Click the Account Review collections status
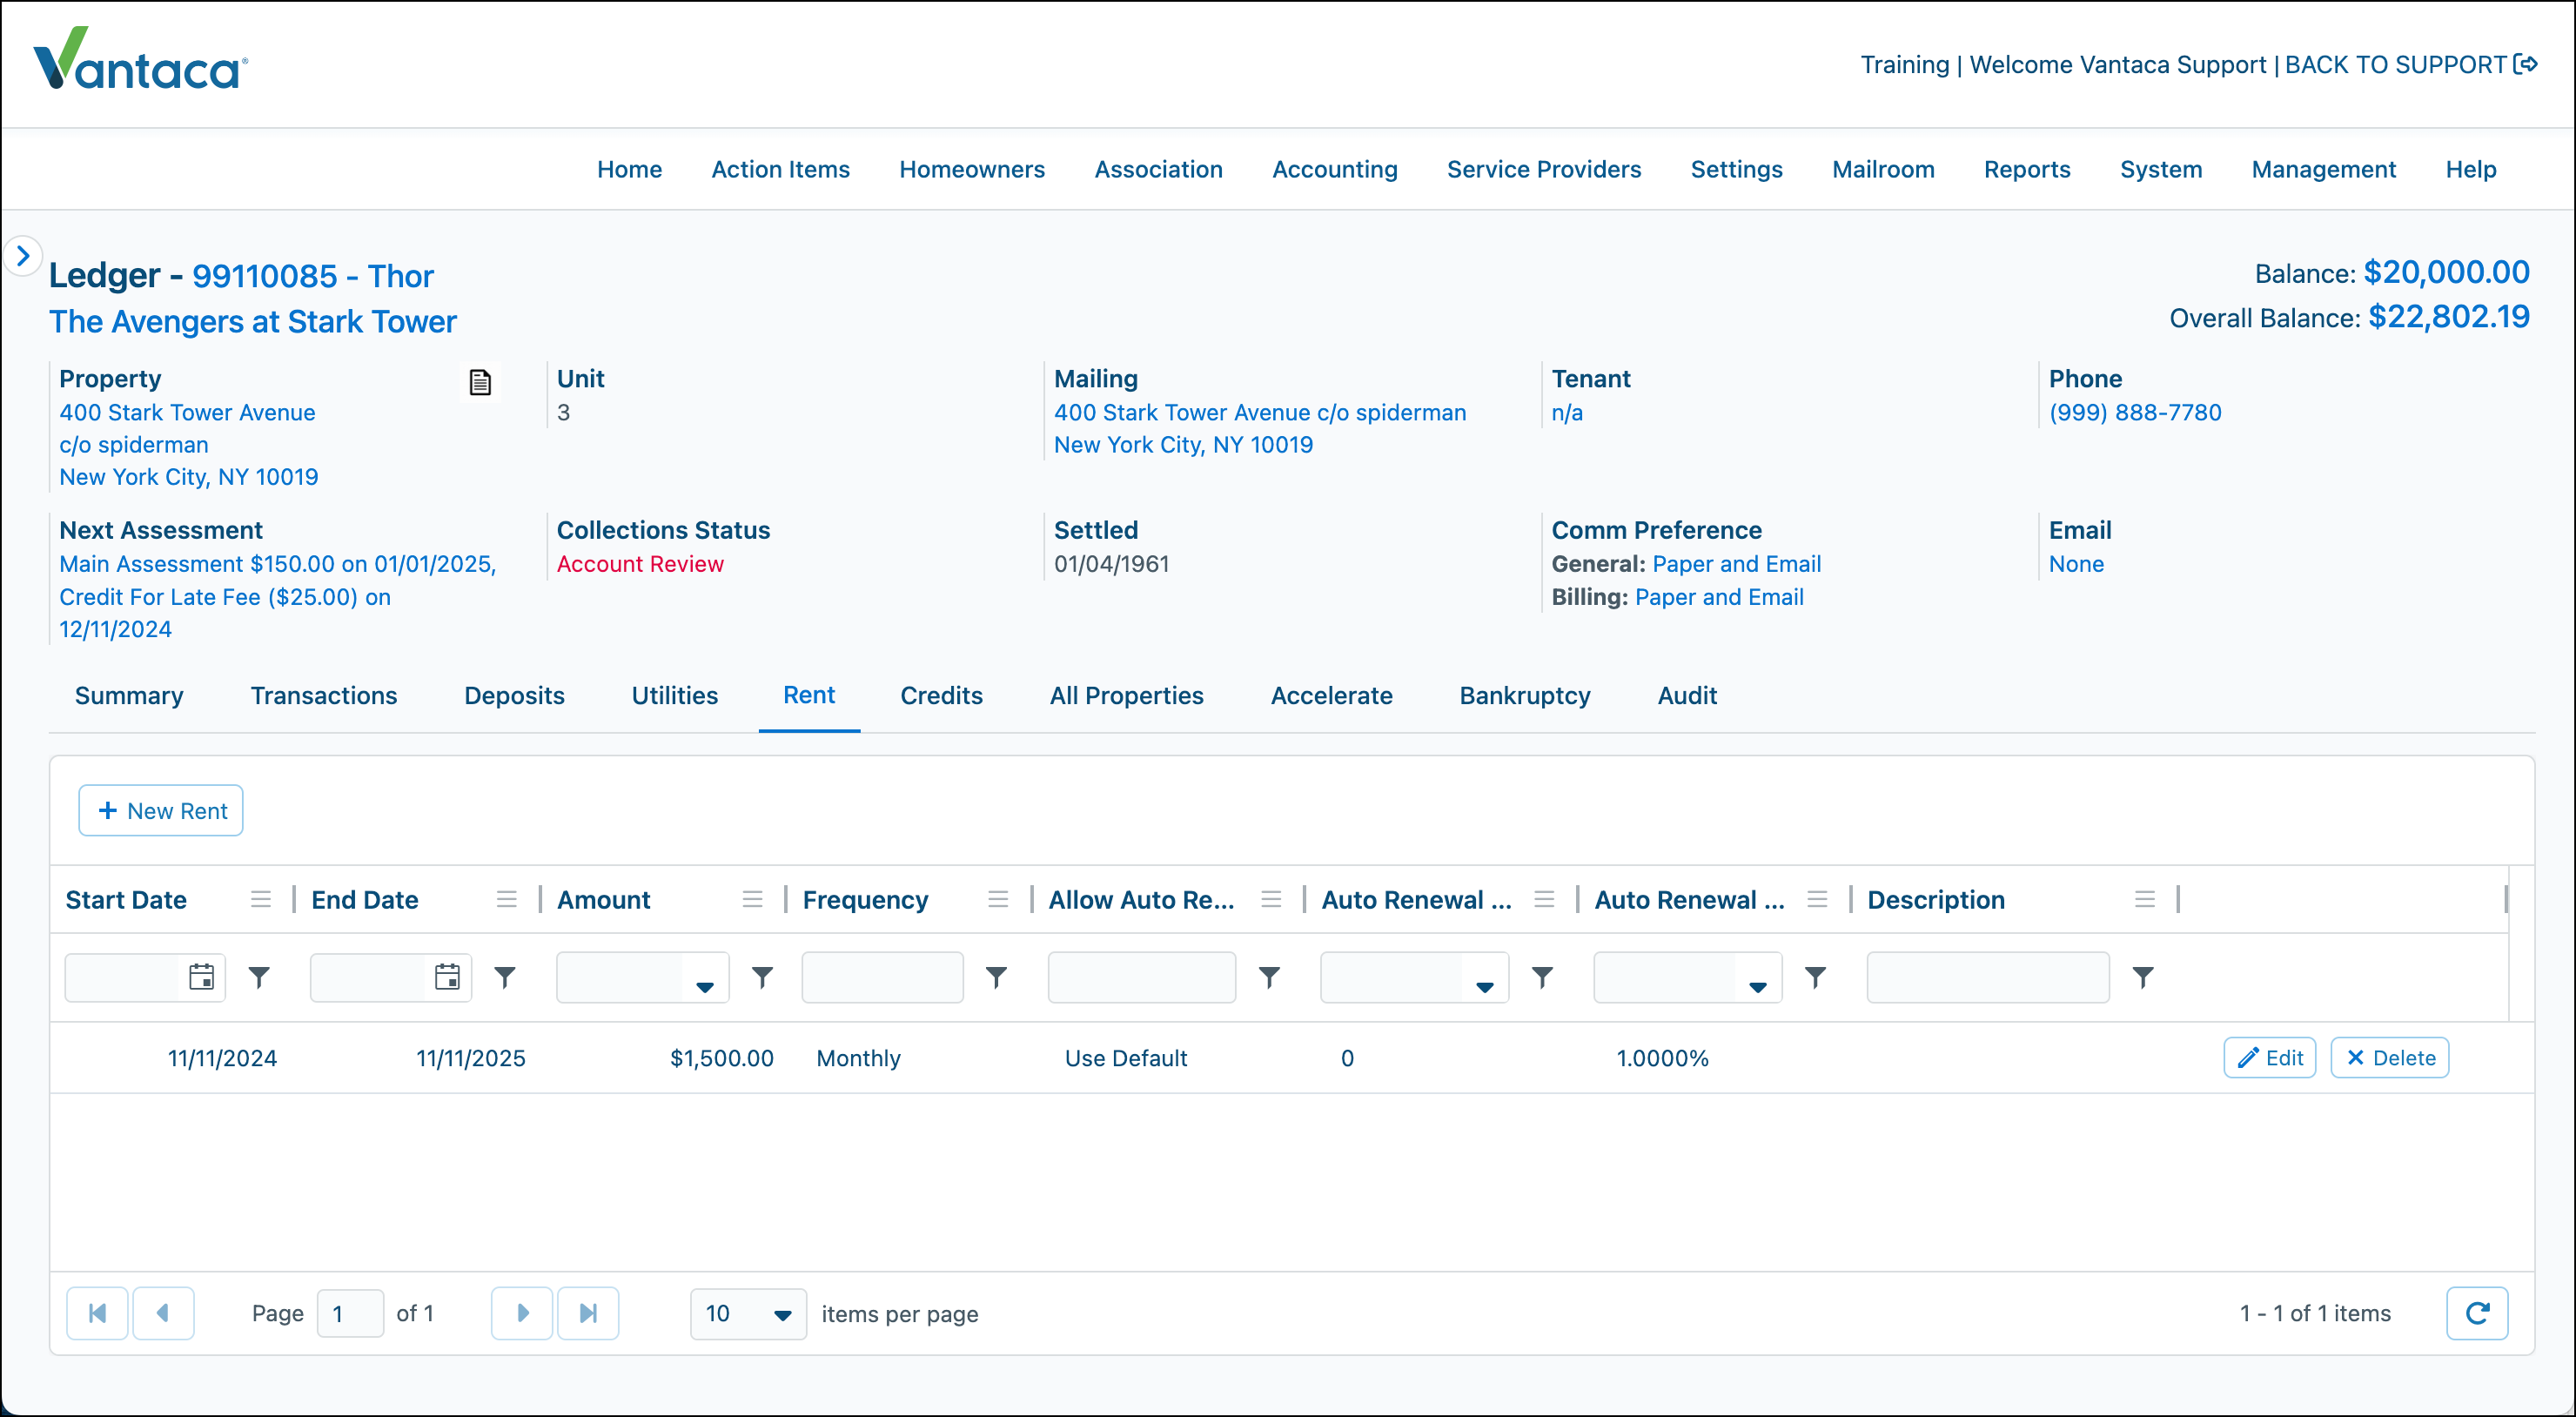Screen dimensions: 2576x1417 coord(640,564)
